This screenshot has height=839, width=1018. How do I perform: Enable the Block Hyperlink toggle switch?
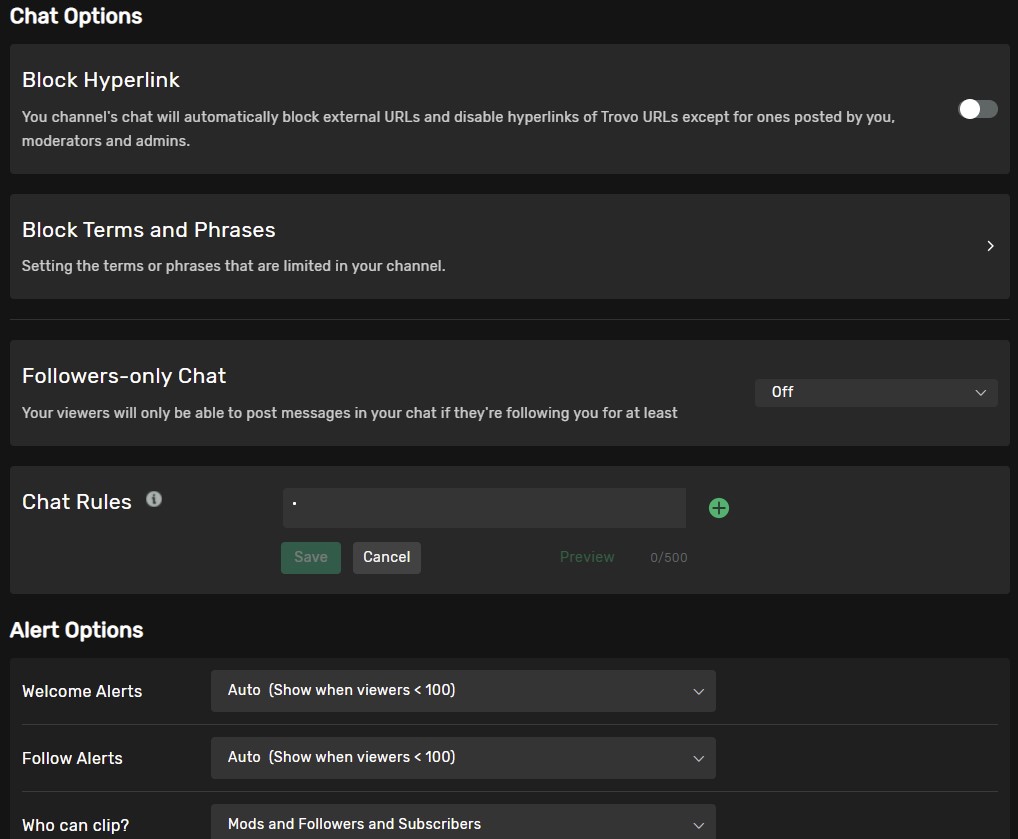point(977,109)
